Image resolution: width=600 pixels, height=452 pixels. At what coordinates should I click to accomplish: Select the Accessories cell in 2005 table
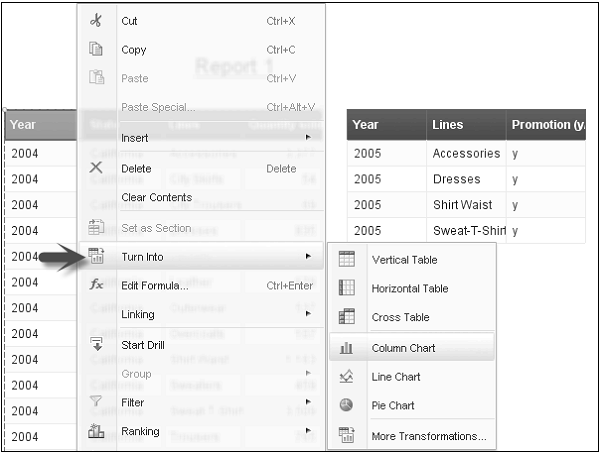[466, 154]
